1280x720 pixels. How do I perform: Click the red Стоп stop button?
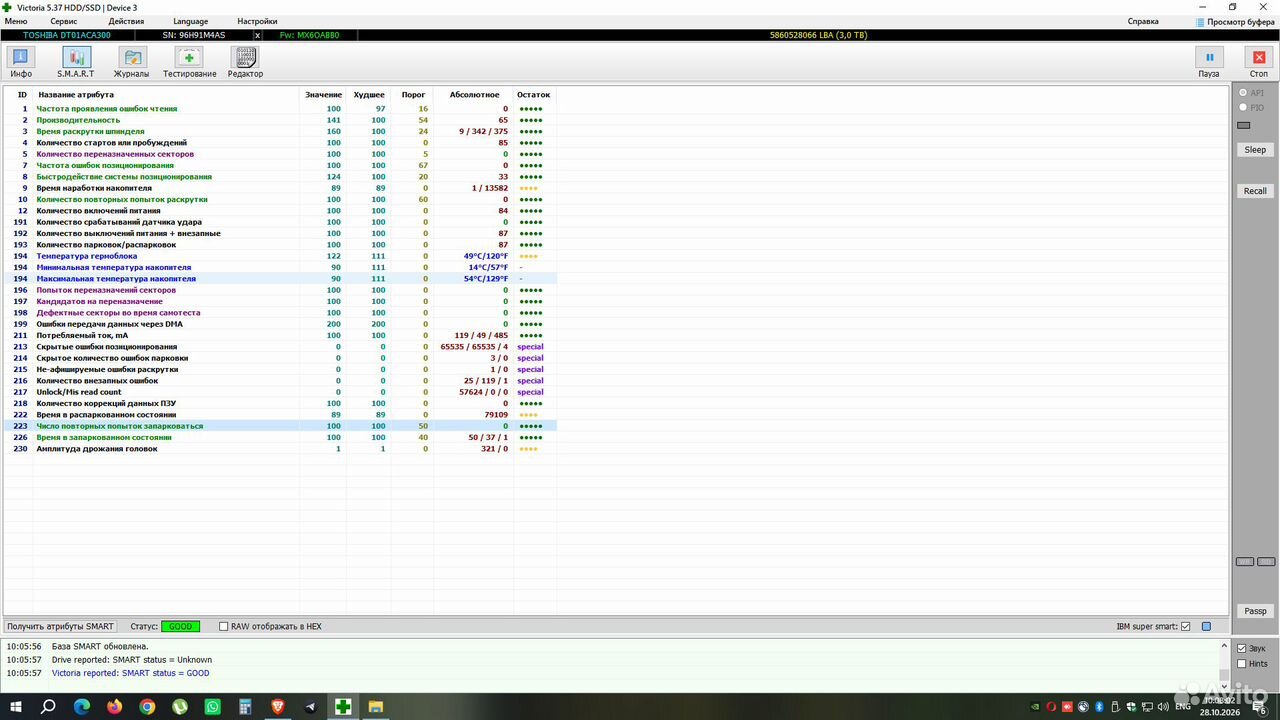coord(1259,62)
